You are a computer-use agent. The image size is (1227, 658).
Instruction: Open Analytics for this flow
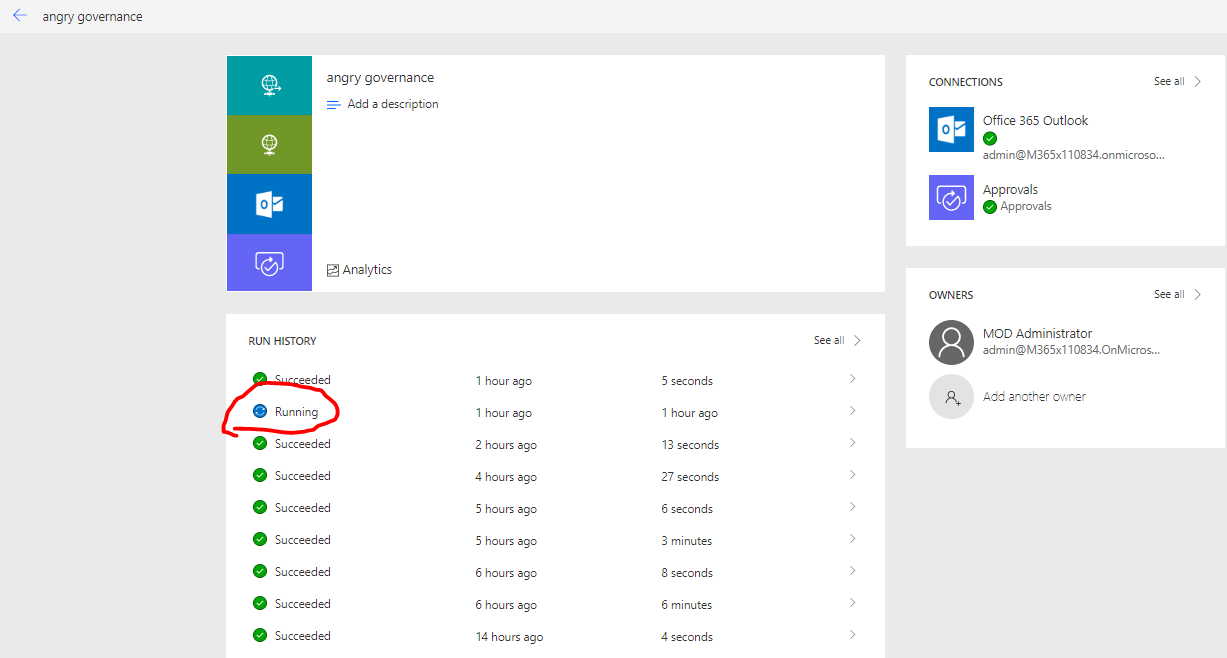click(x=360, y=270)
